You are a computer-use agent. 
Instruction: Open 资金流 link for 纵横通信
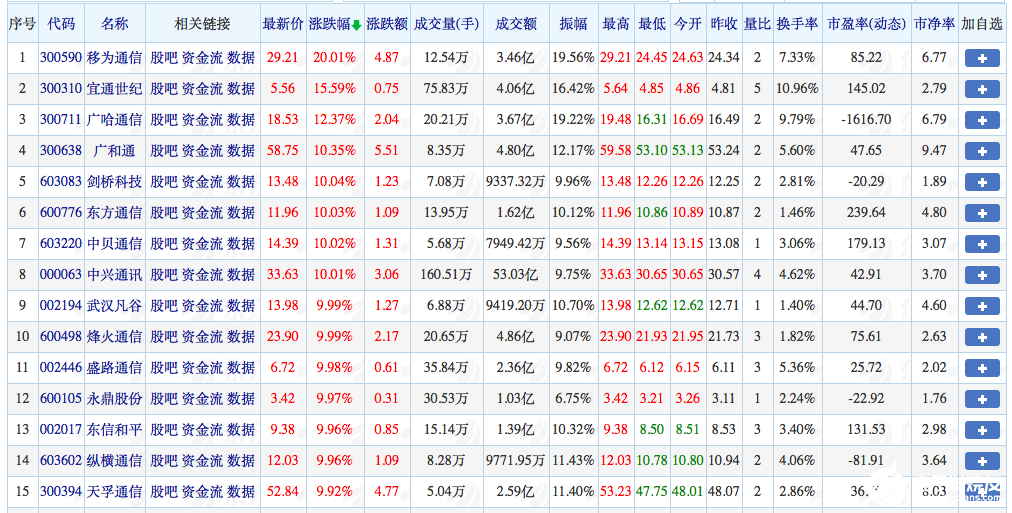pos(202,461)
